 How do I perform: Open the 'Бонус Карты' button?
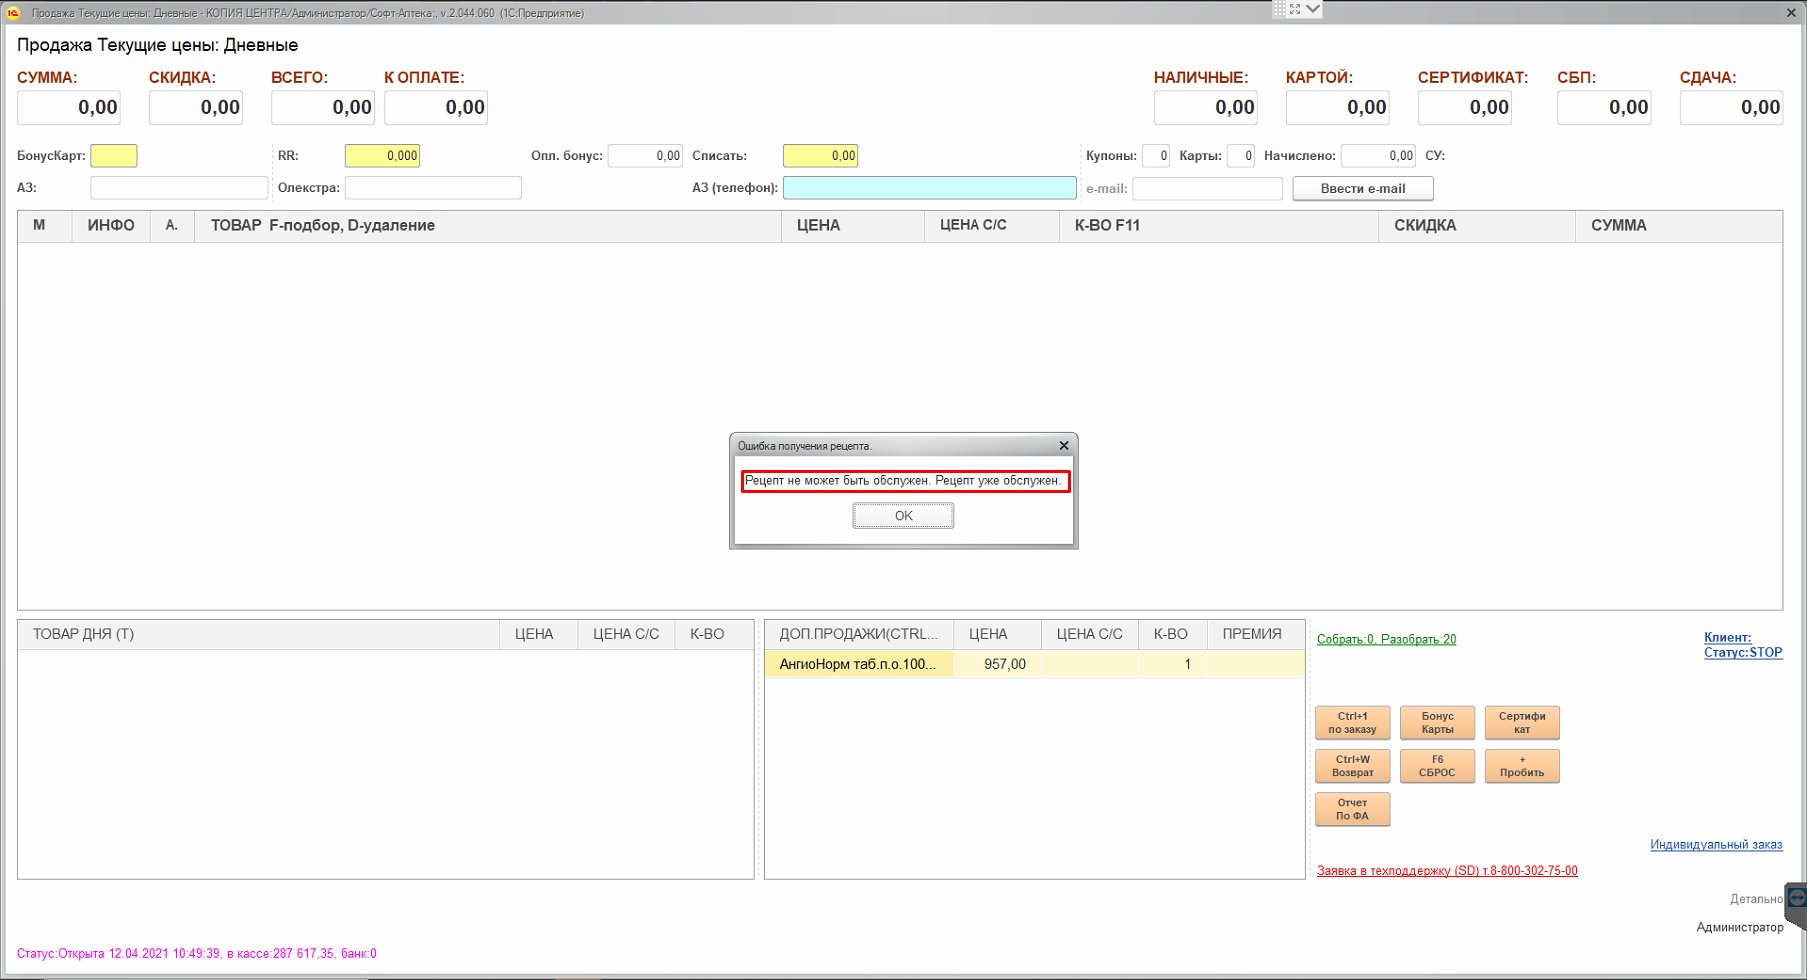(1437, 723)
